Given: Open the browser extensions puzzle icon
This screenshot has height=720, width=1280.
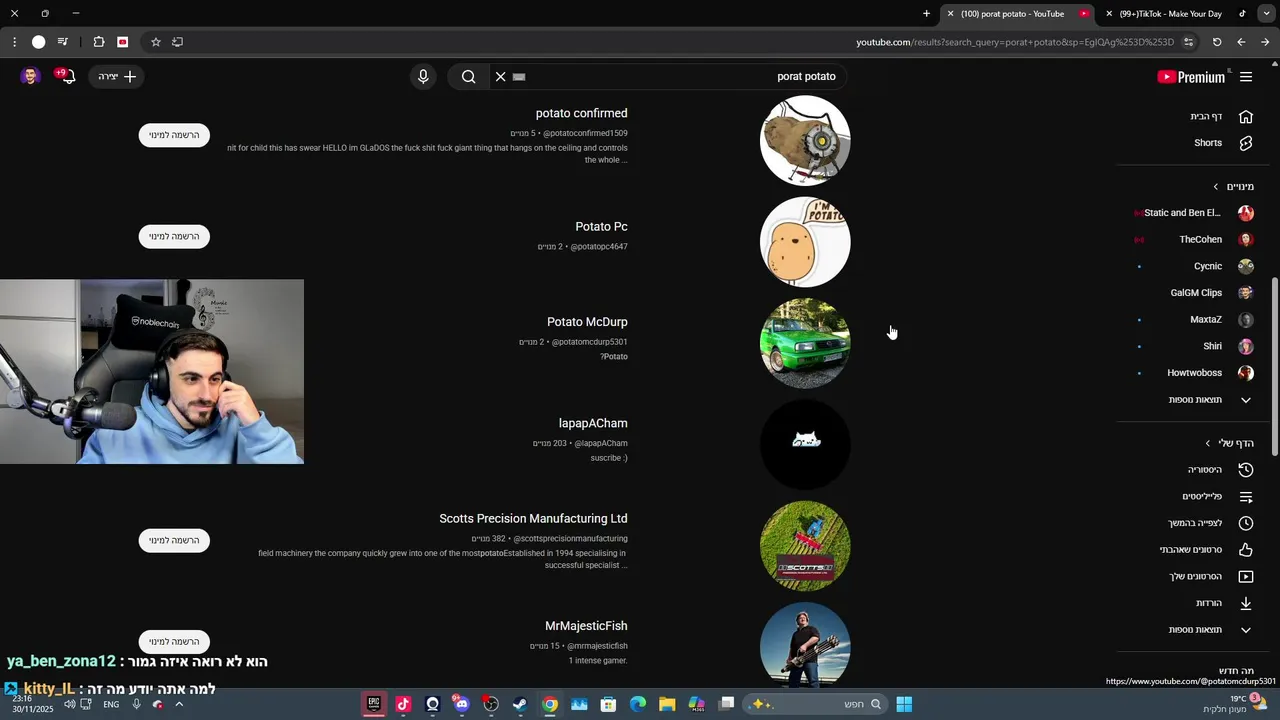Looking at the screenshot, I should 99,42.
